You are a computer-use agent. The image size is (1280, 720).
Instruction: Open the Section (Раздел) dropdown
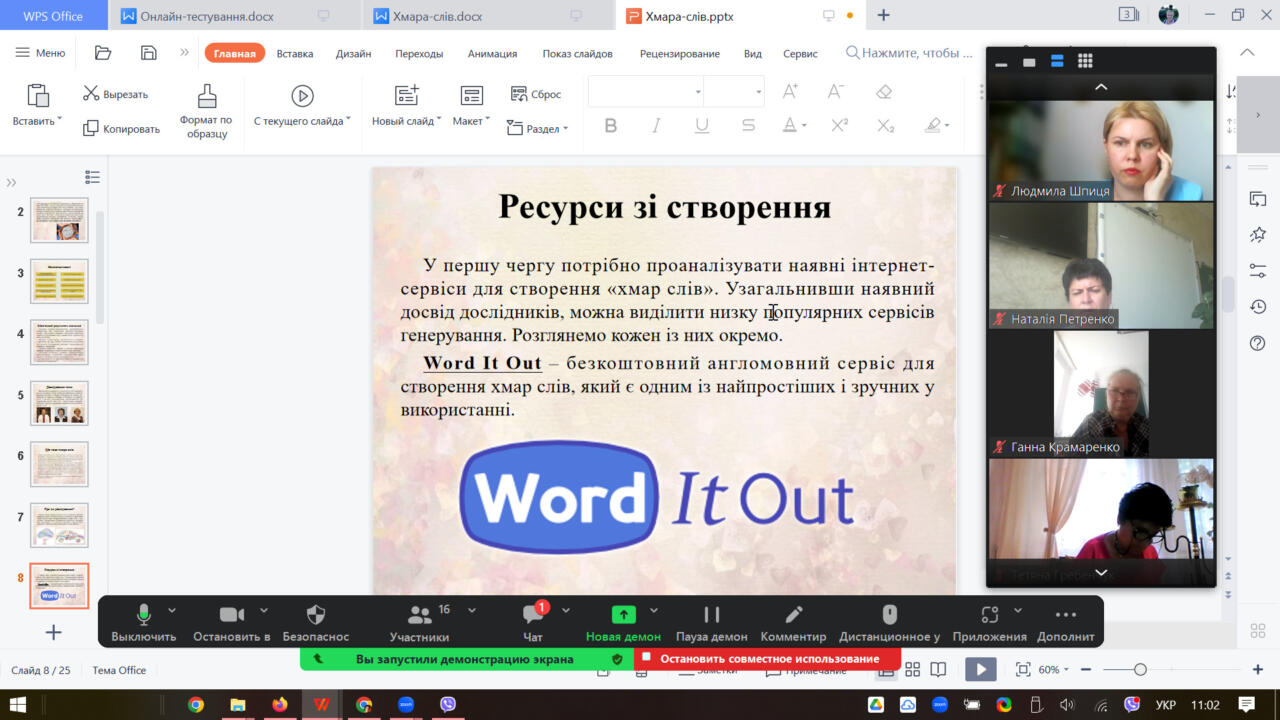click(537, 128)
